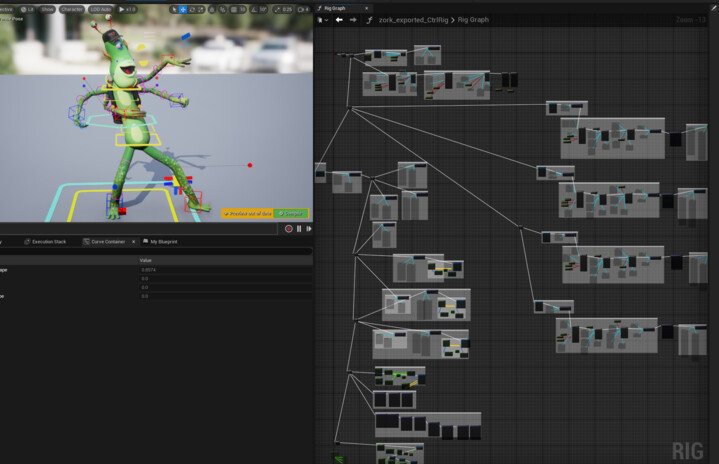Open the Lit view mode menu
This screenshot has height=464, width=719.
tap(28, 9)
